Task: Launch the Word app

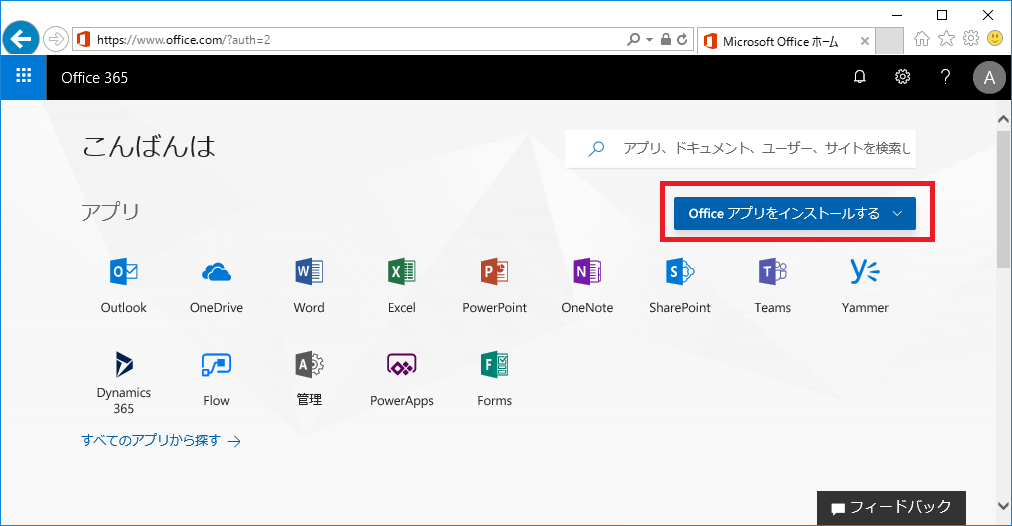Action: [309, 285]
